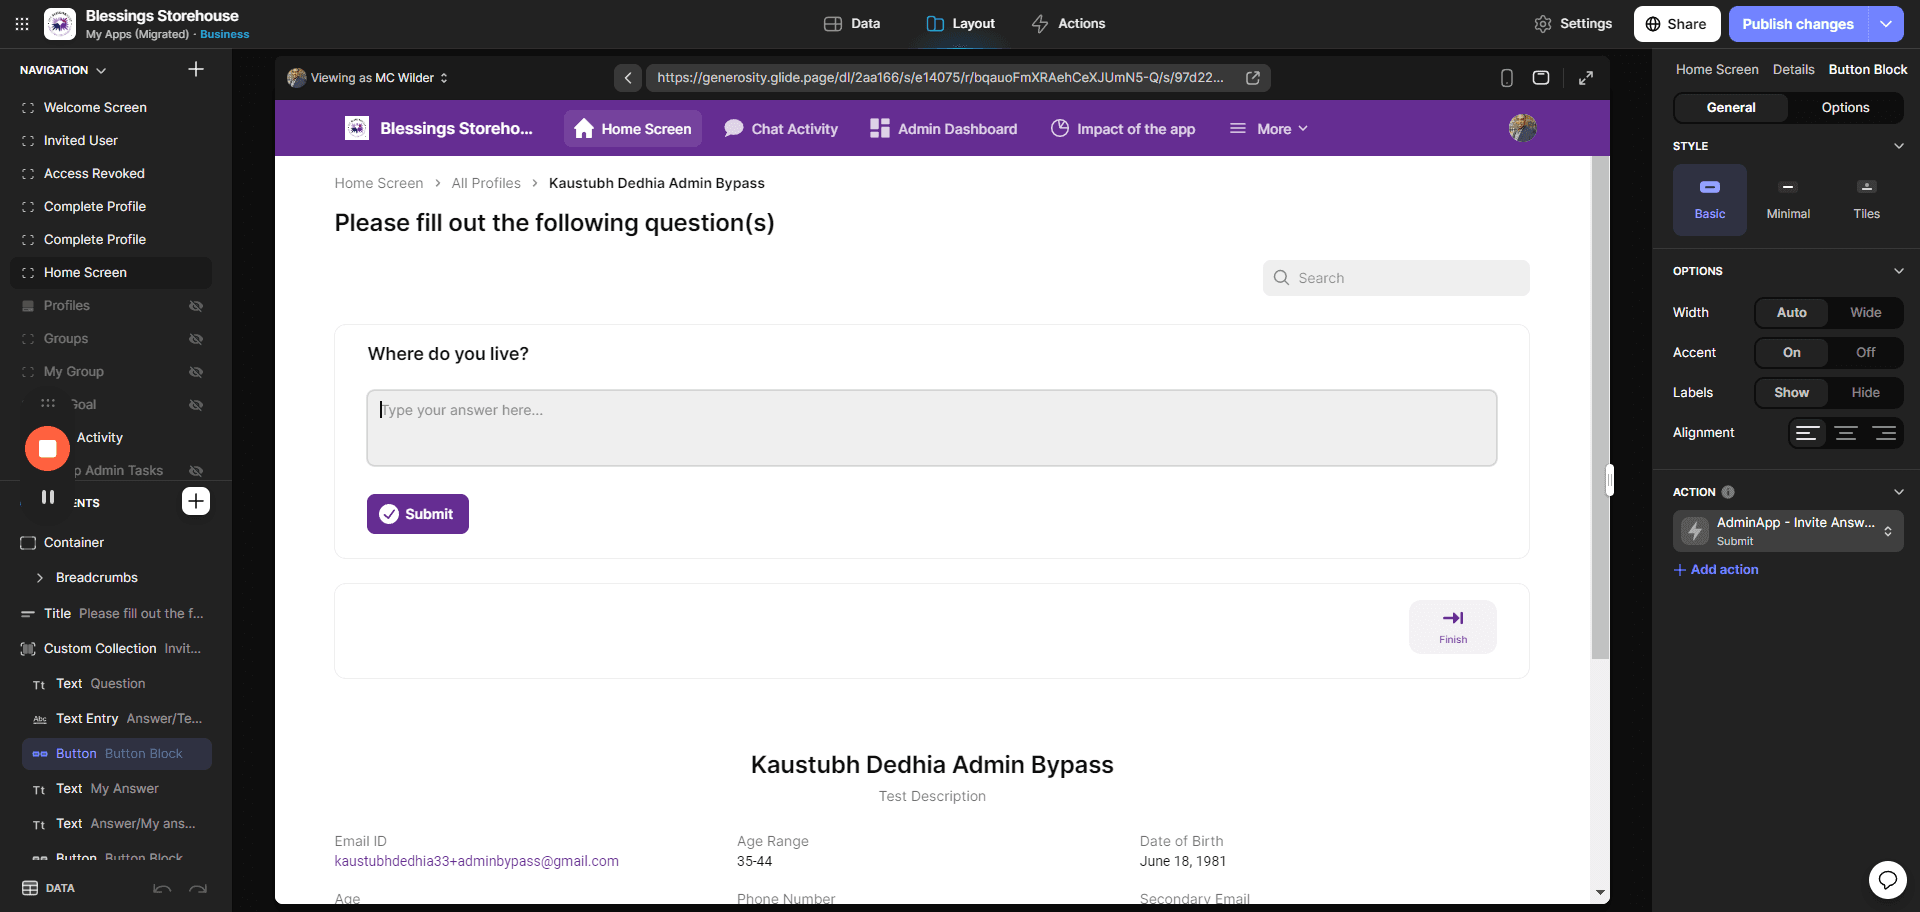Choose the Basic button style
This screenshot has height=912, width=1920.
point(1710,200)
